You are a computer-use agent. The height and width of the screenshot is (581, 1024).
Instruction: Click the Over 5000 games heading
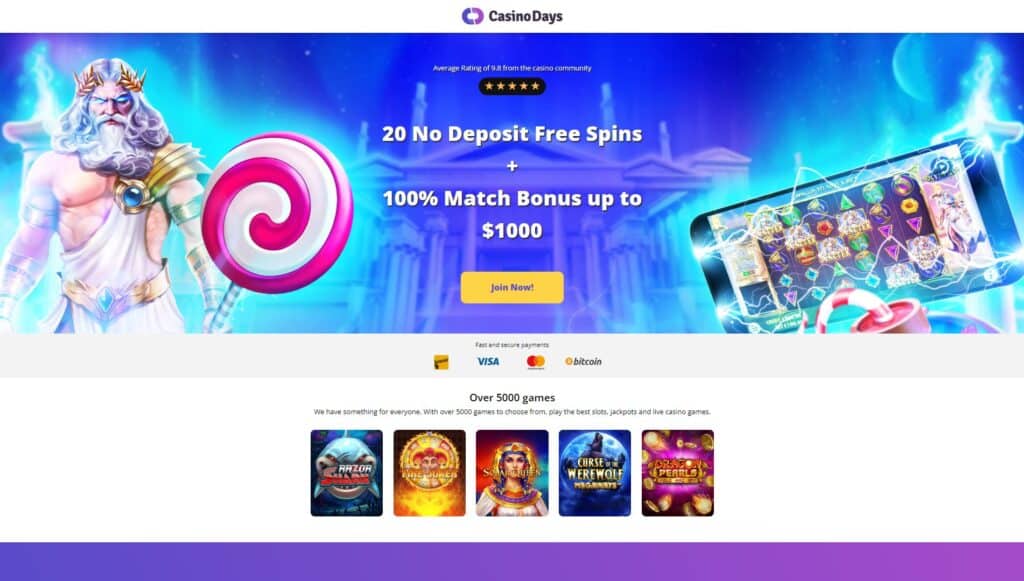[x=512, y=398]
